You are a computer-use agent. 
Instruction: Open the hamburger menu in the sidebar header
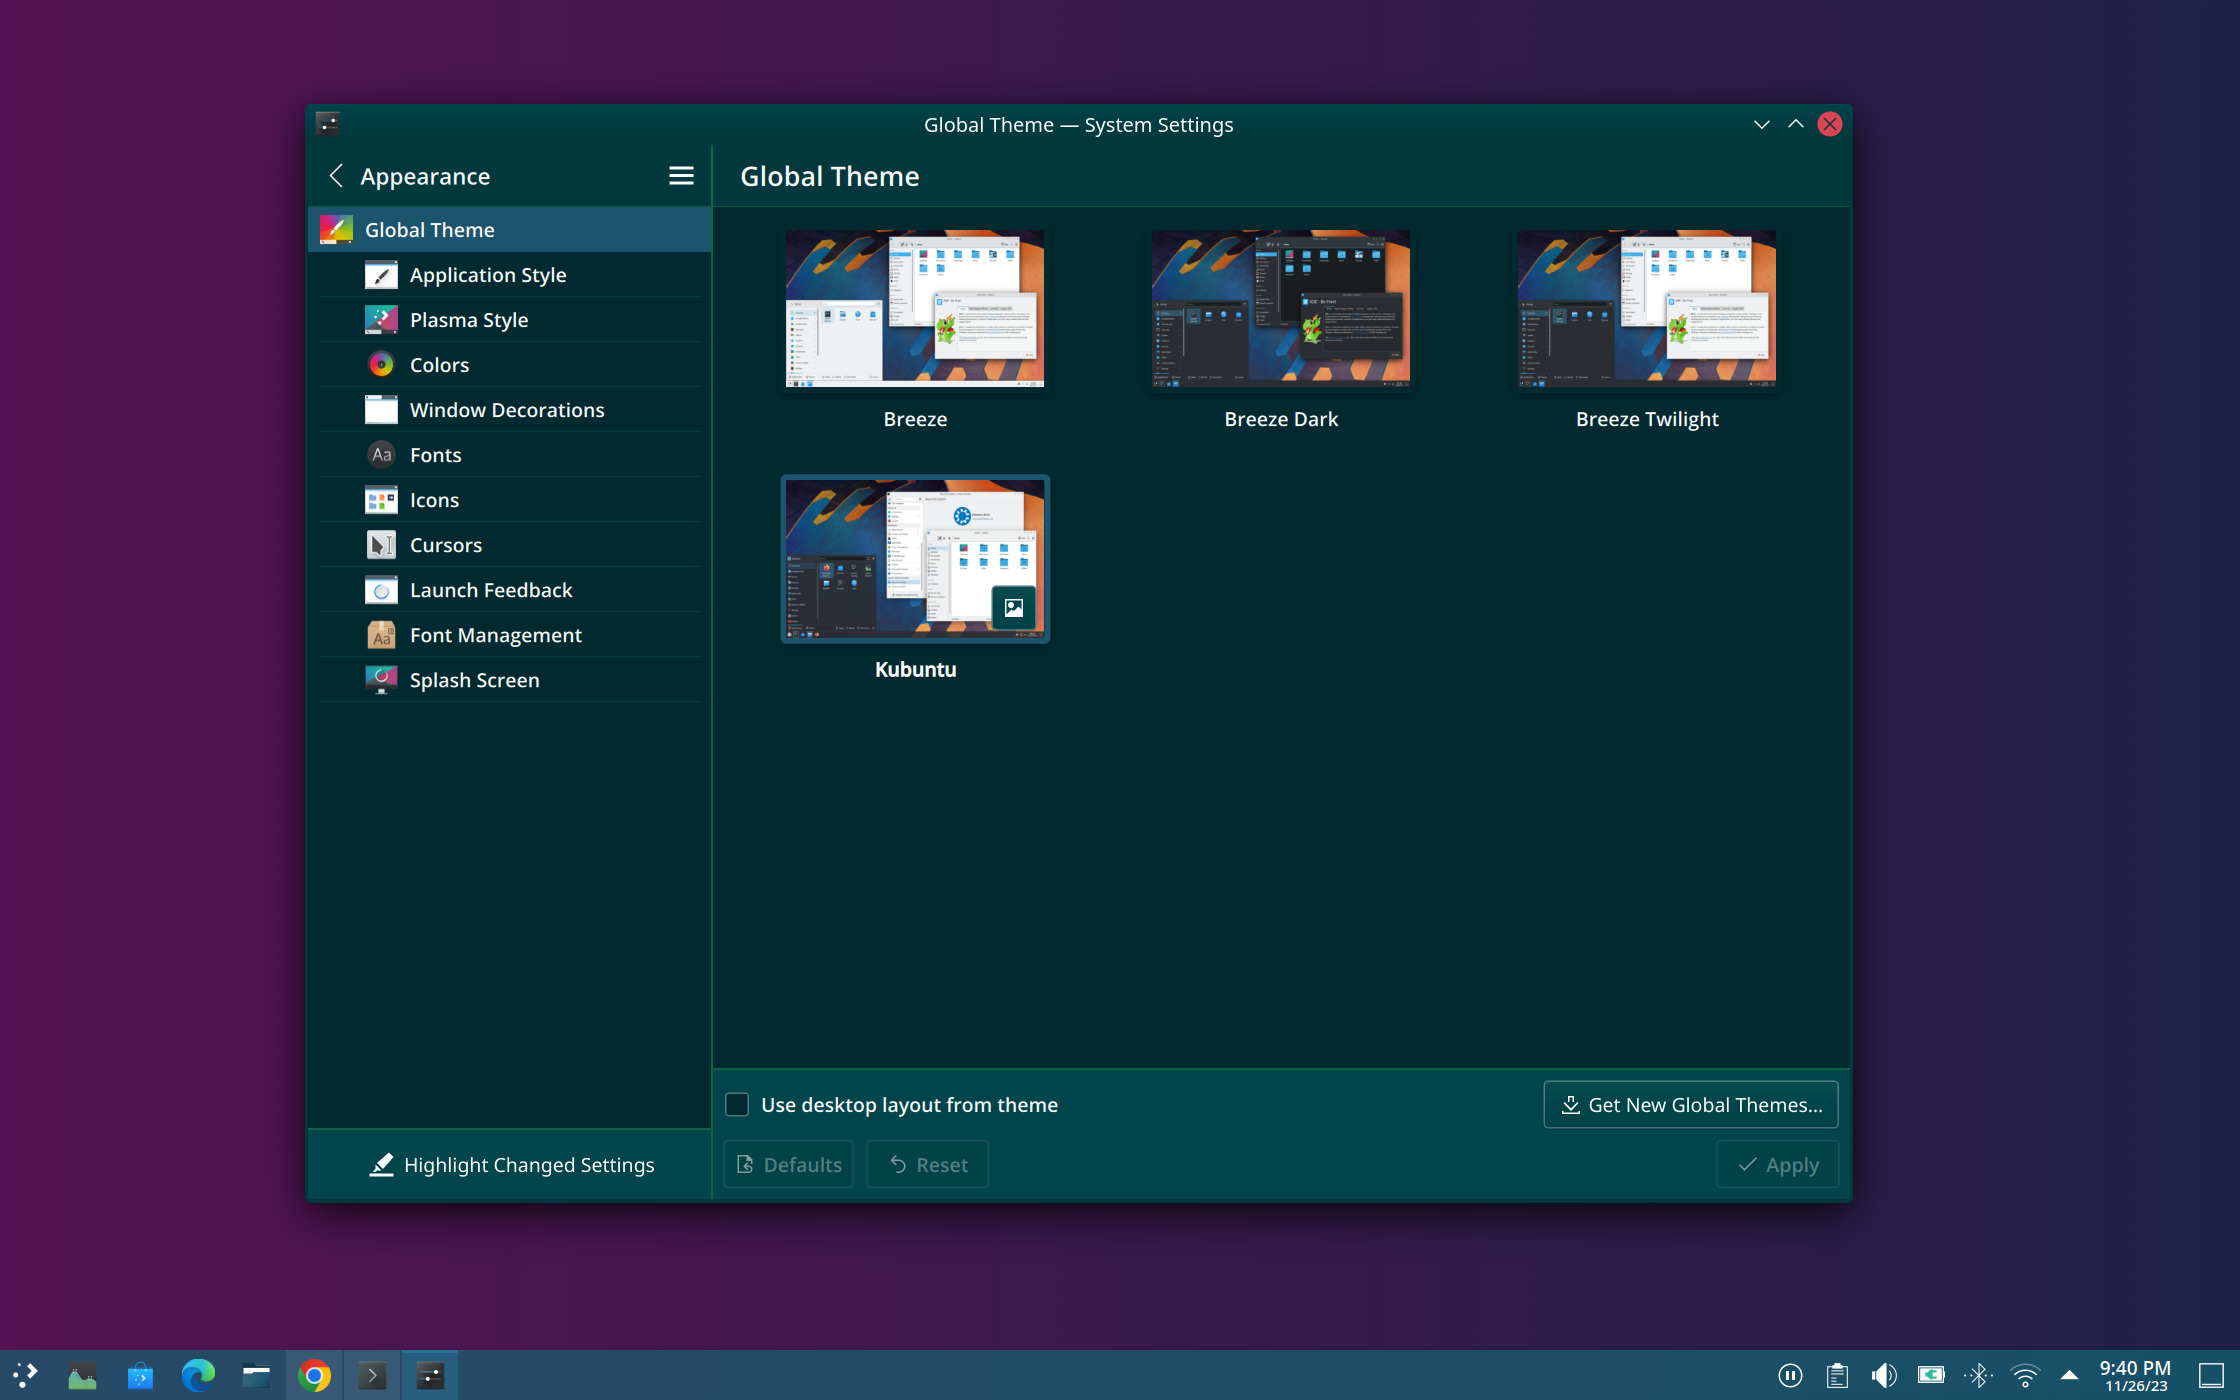point(681,176)
